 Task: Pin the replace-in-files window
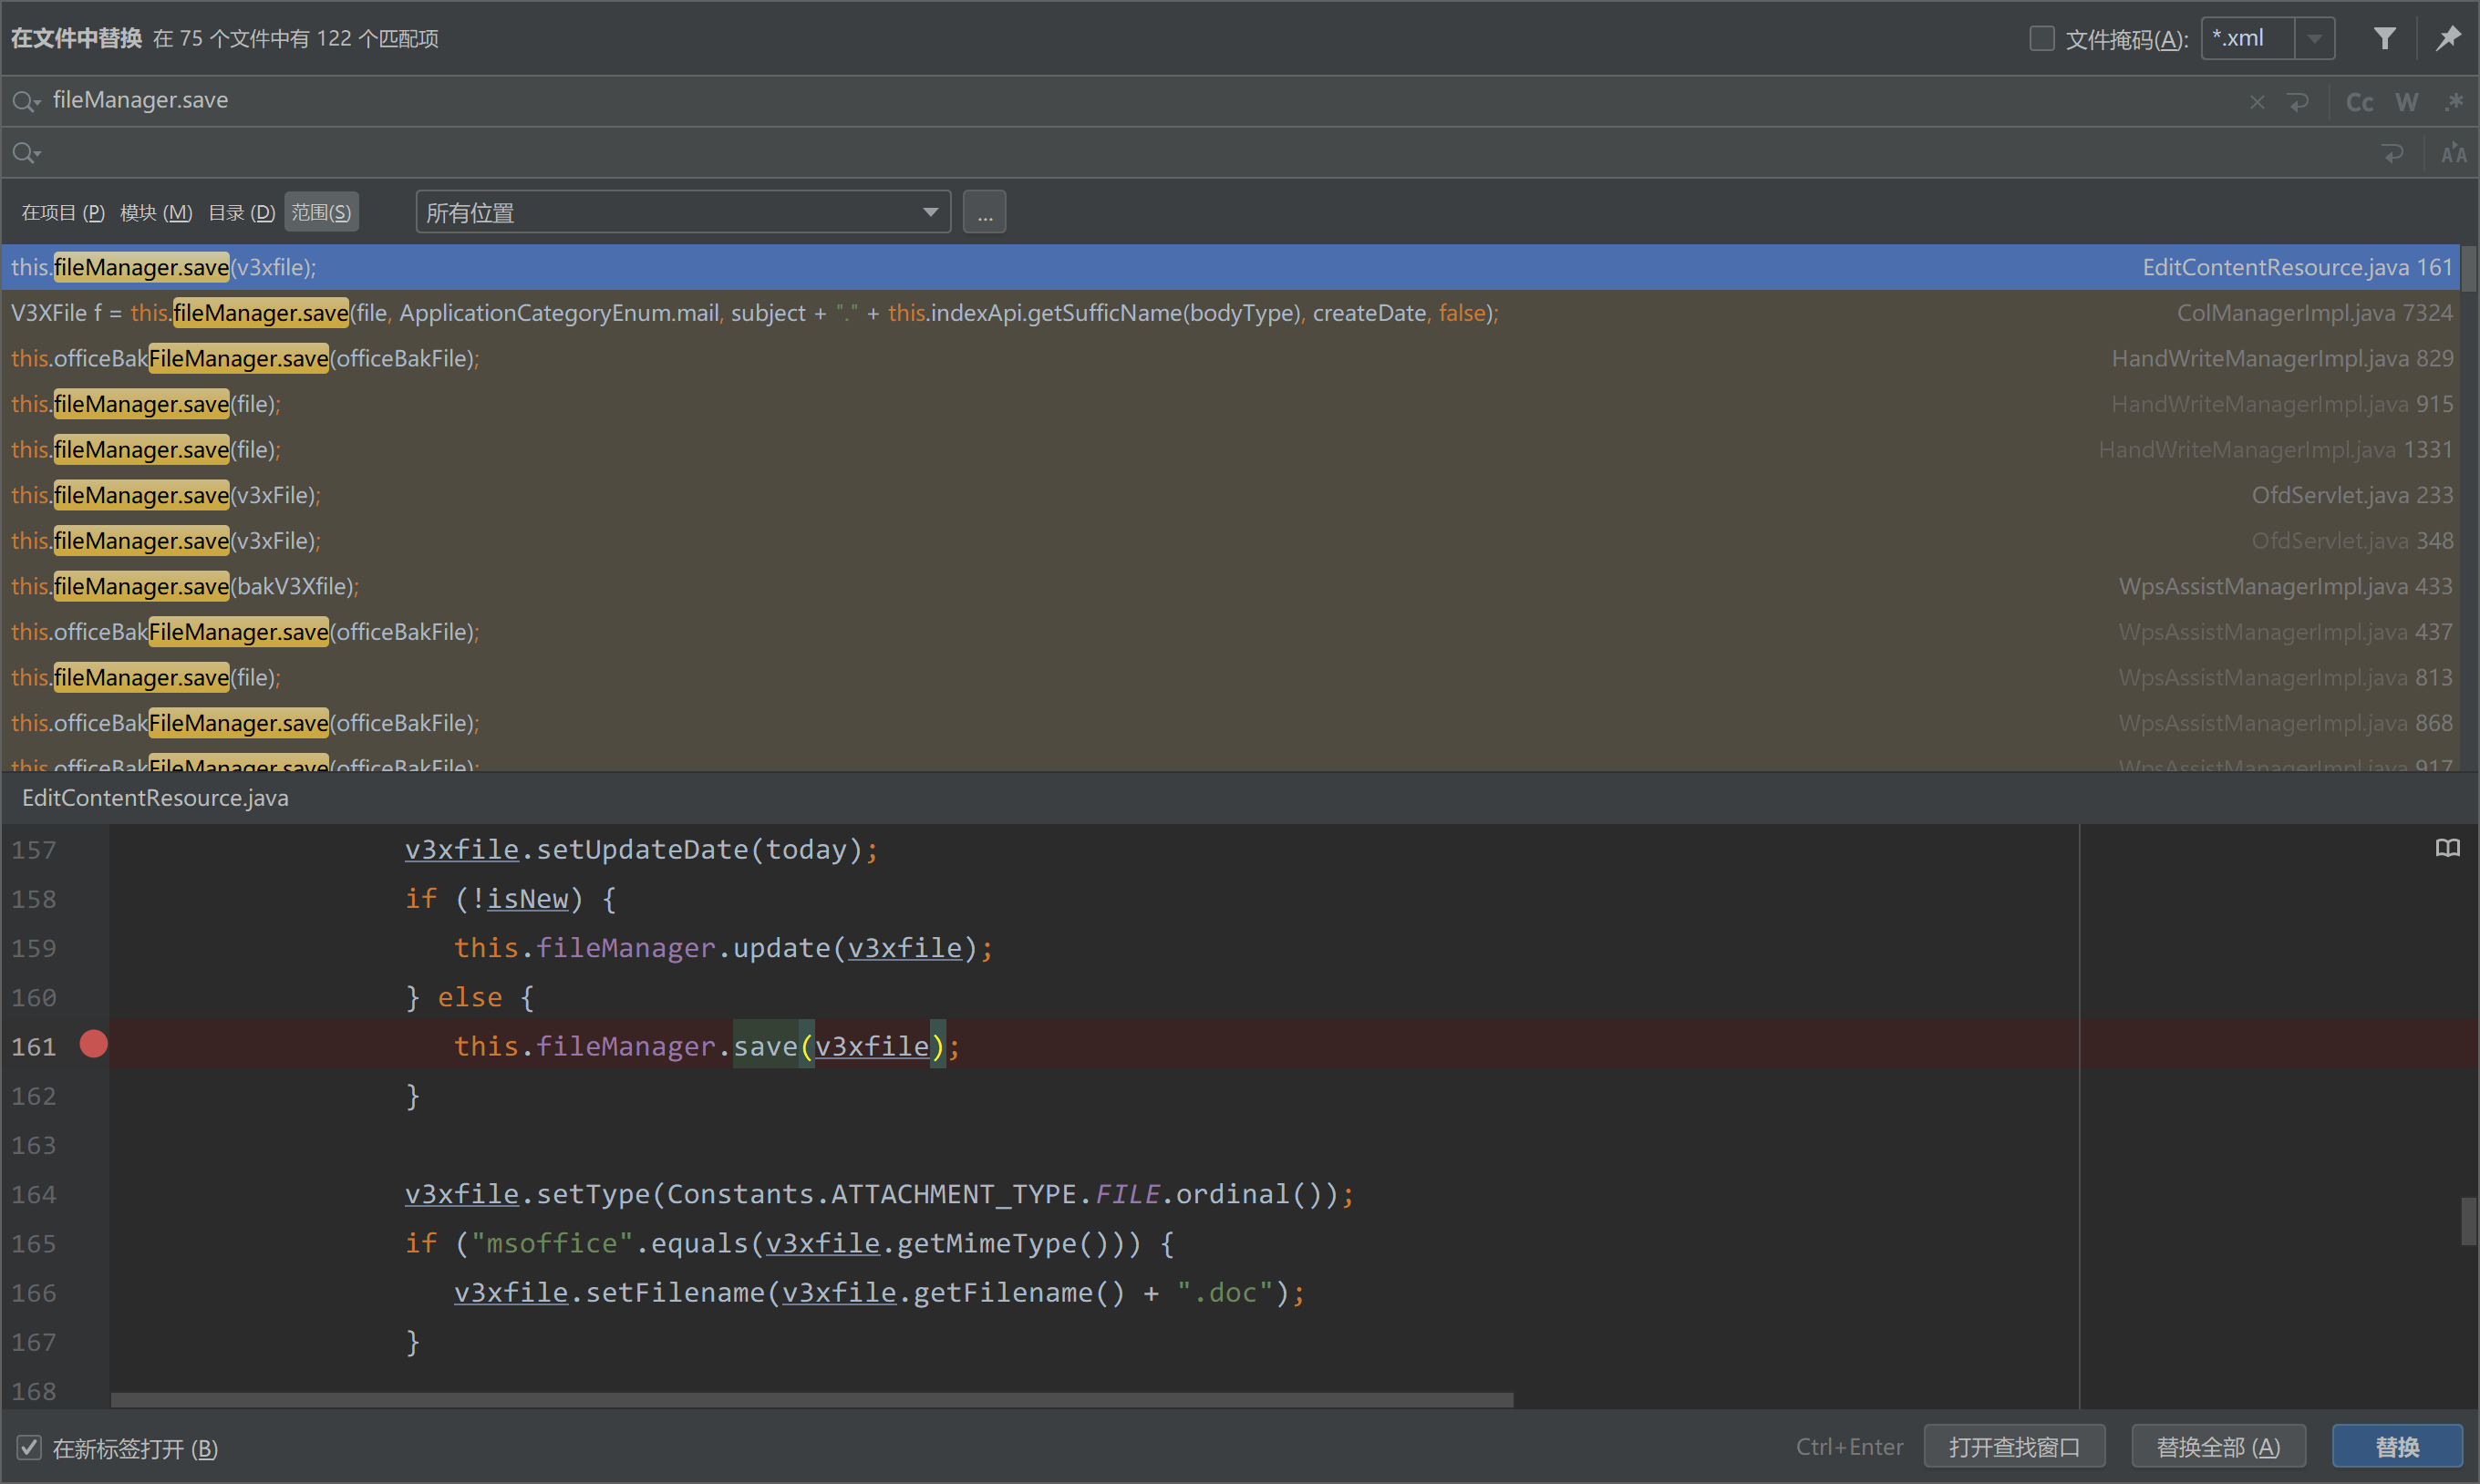pos(2447,39)
